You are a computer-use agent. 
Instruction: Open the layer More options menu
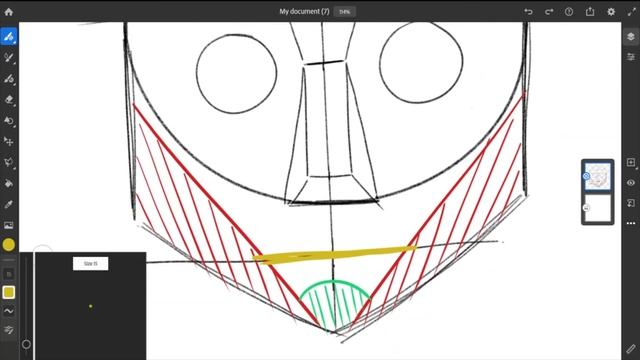(631, 223)
